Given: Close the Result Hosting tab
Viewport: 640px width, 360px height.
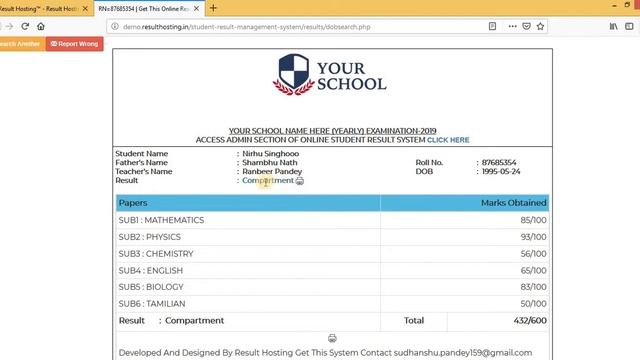Looking at the screenshot, I should (85, 9).
